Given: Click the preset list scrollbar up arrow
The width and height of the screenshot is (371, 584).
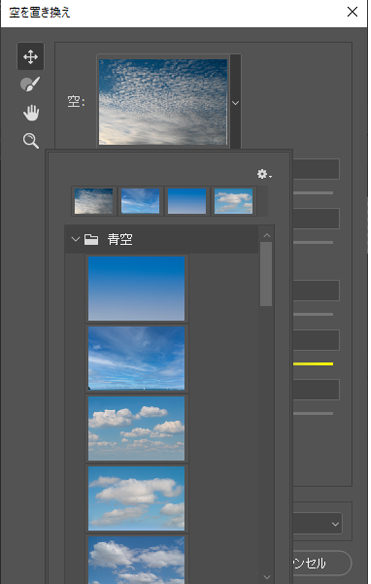Looking at the screenshot, I should pos(267,235).
